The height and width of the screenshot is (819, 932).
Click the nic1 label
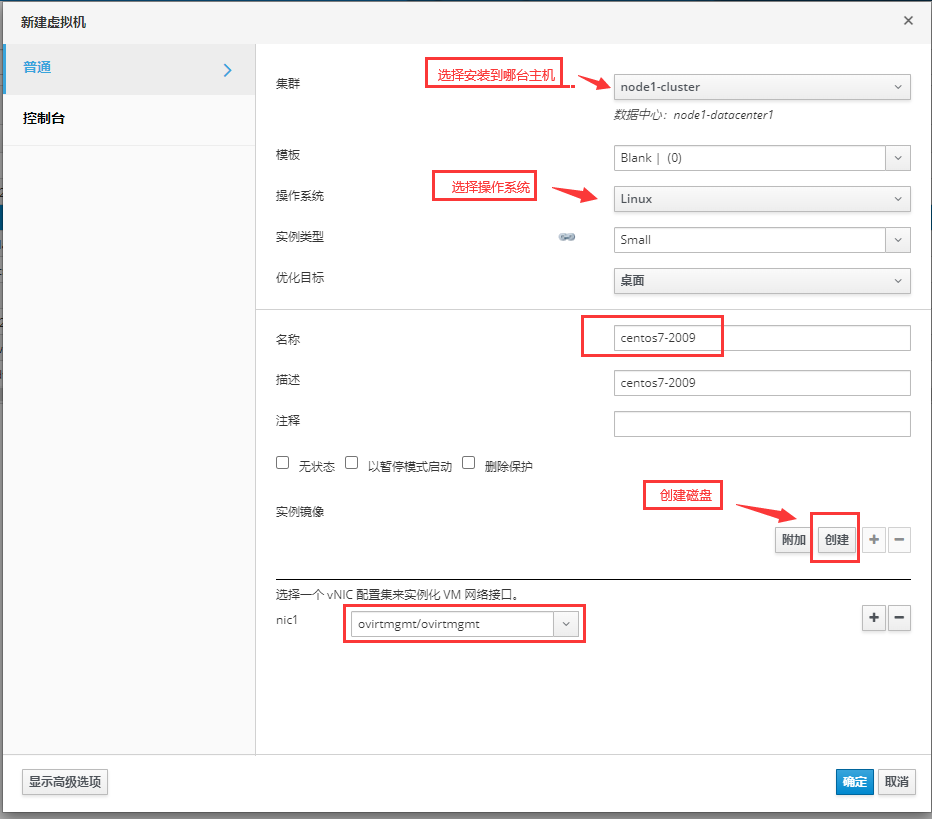pyautogui.click(x=286, y=620)
